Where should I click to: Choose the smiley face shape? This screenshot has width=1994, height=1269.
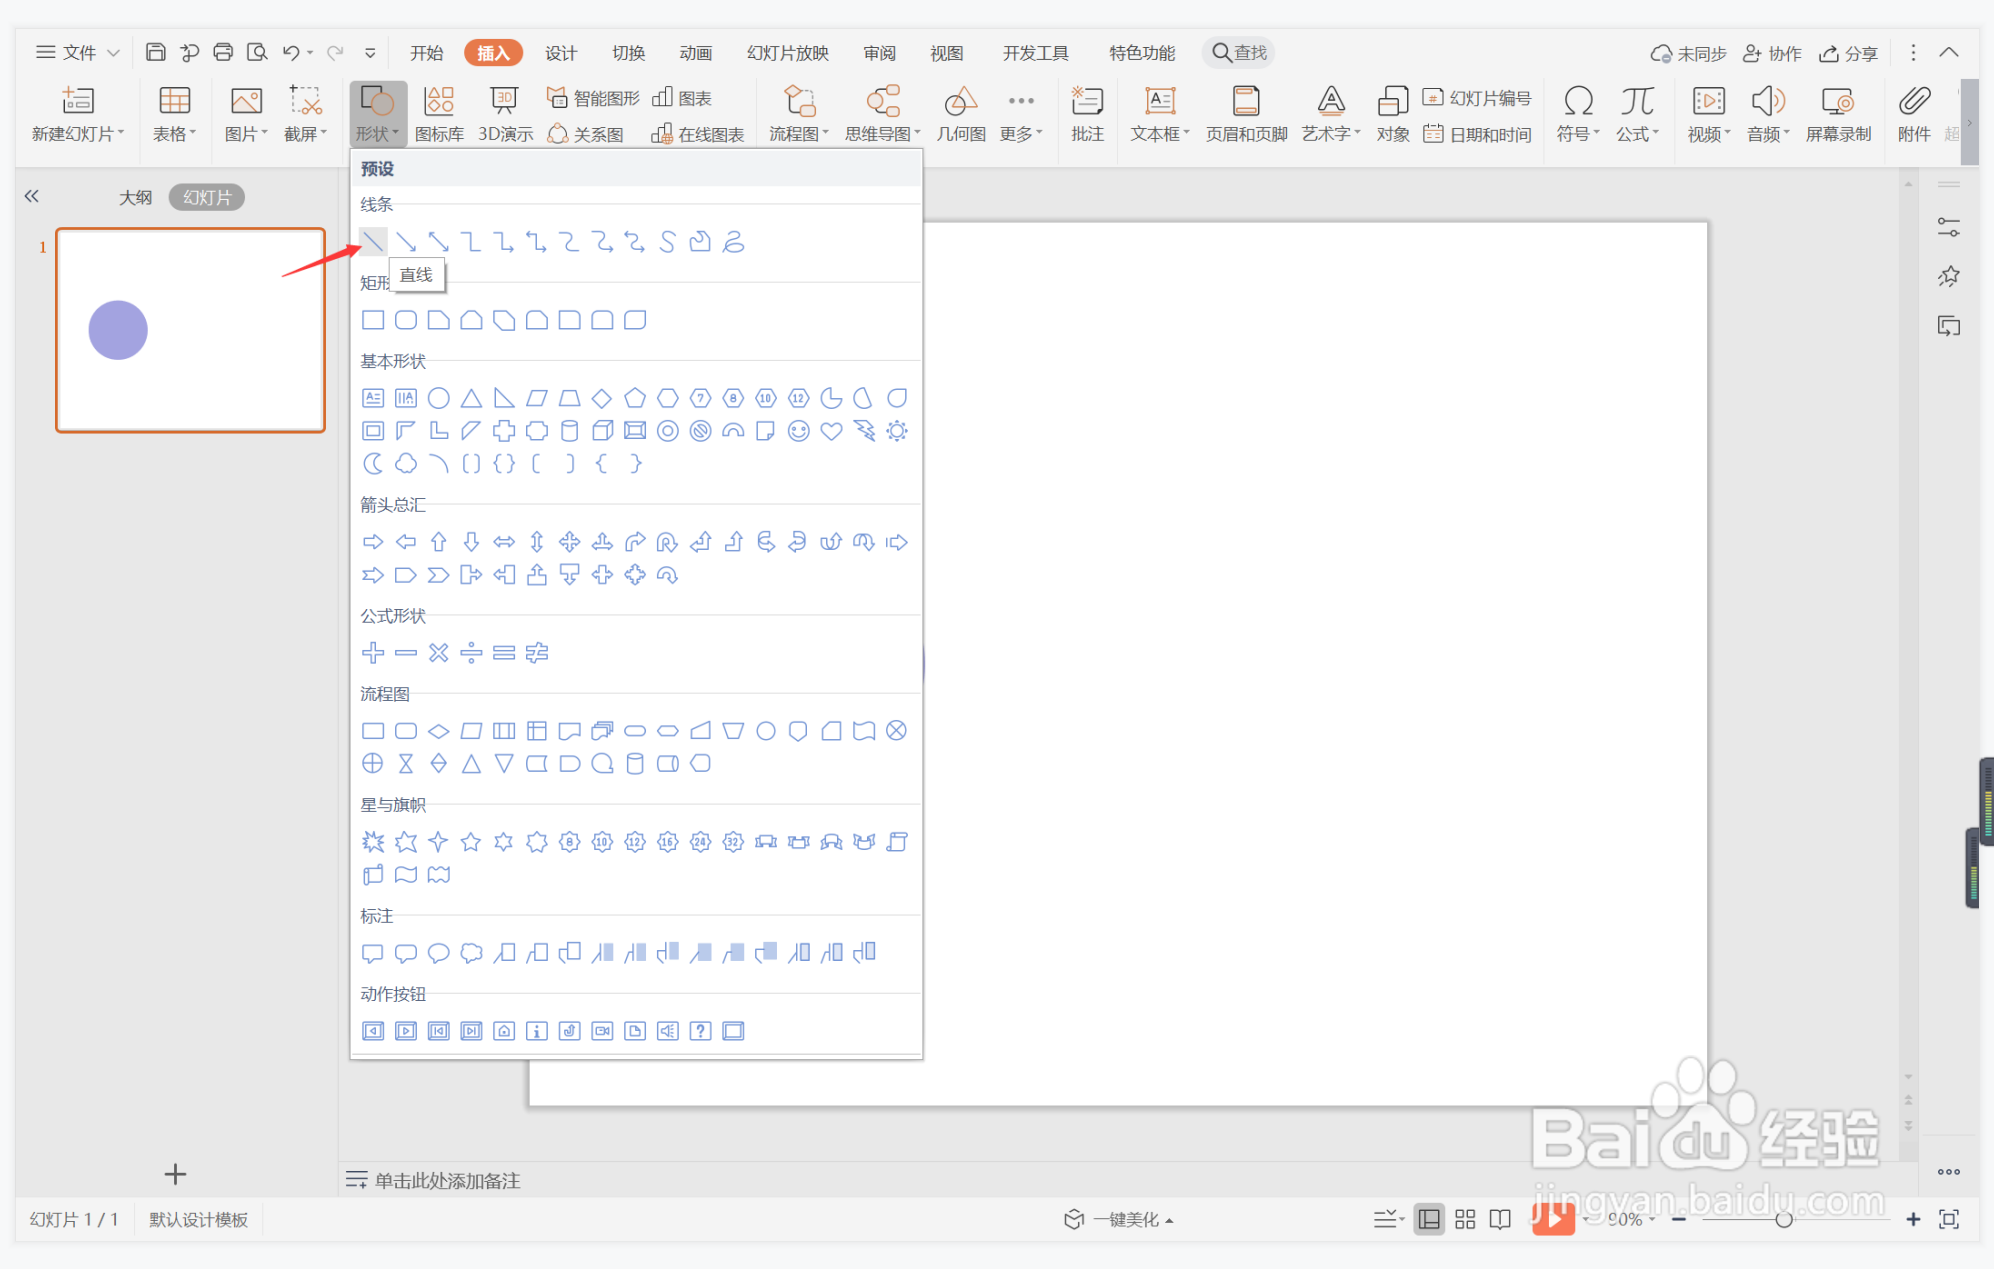(x=798, y=431)
